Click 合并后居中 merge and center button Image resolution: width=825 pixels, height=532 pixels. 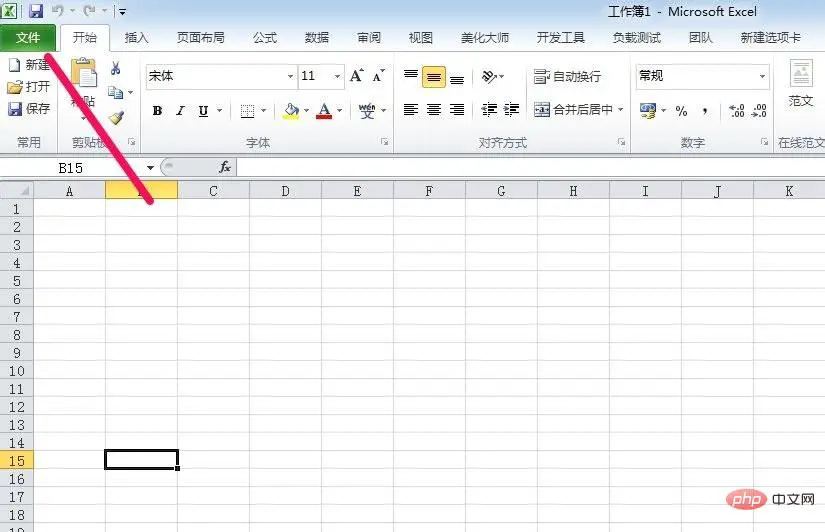click(573, 109)
